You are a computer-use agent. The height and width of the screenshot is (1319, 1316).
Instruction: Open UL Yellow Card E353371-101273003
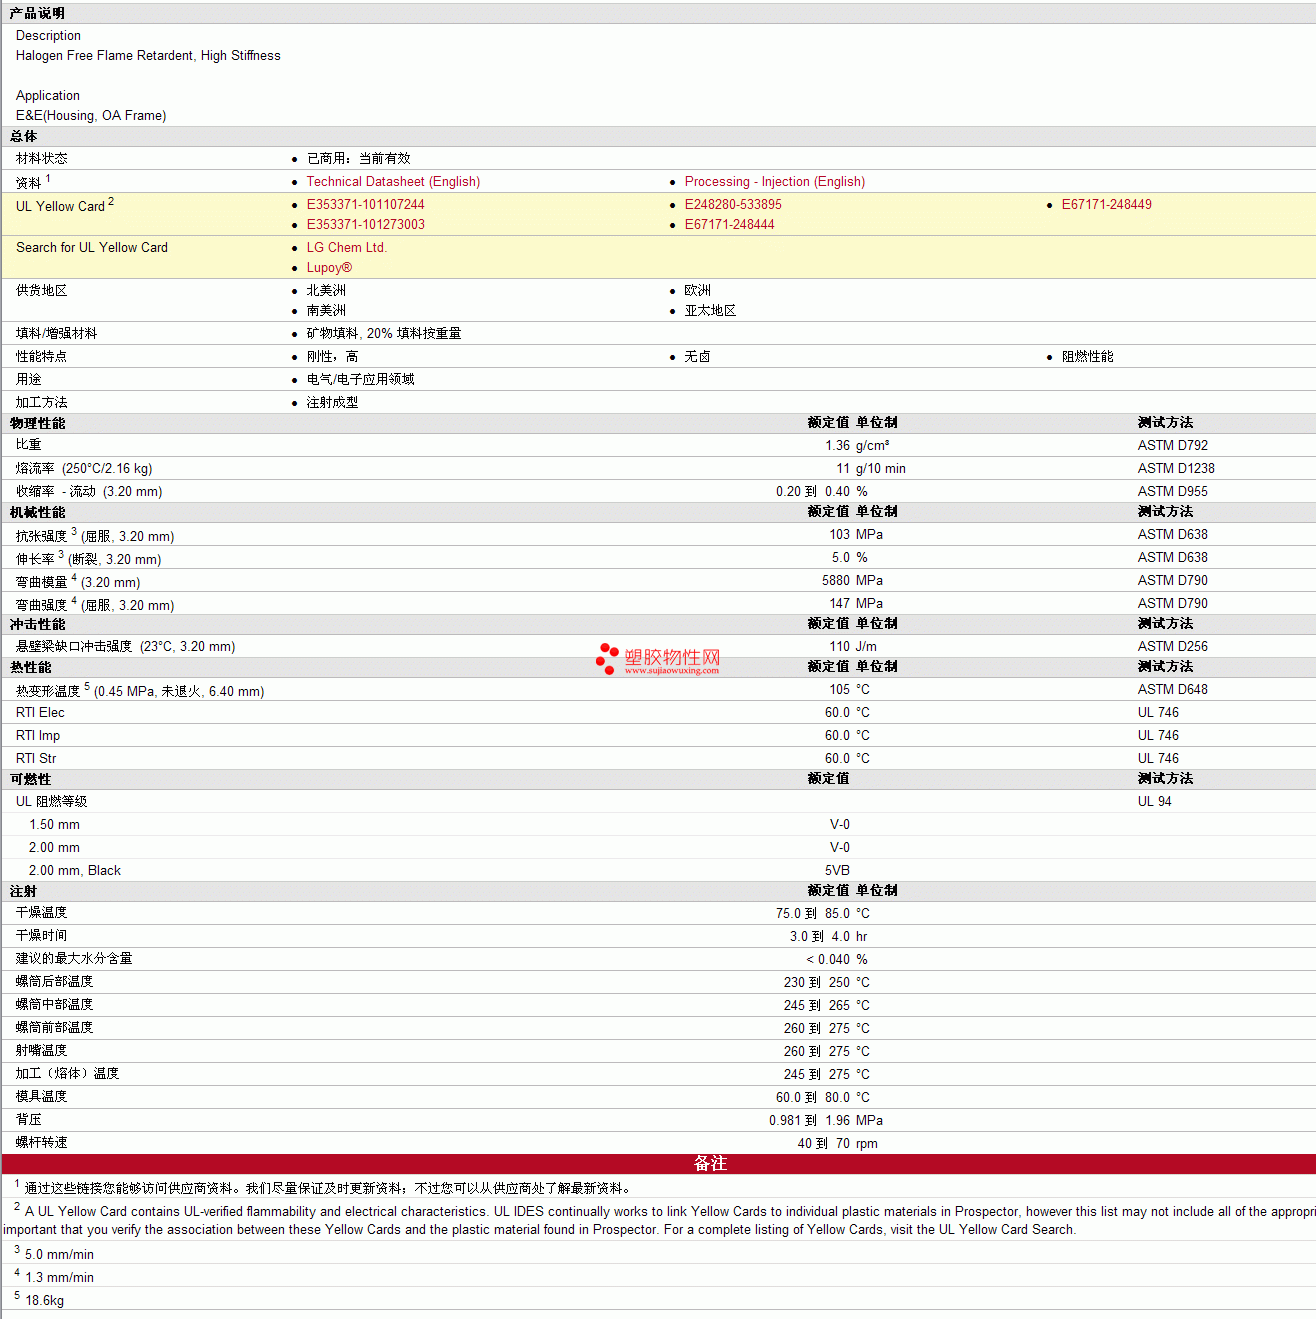(365, 225)
